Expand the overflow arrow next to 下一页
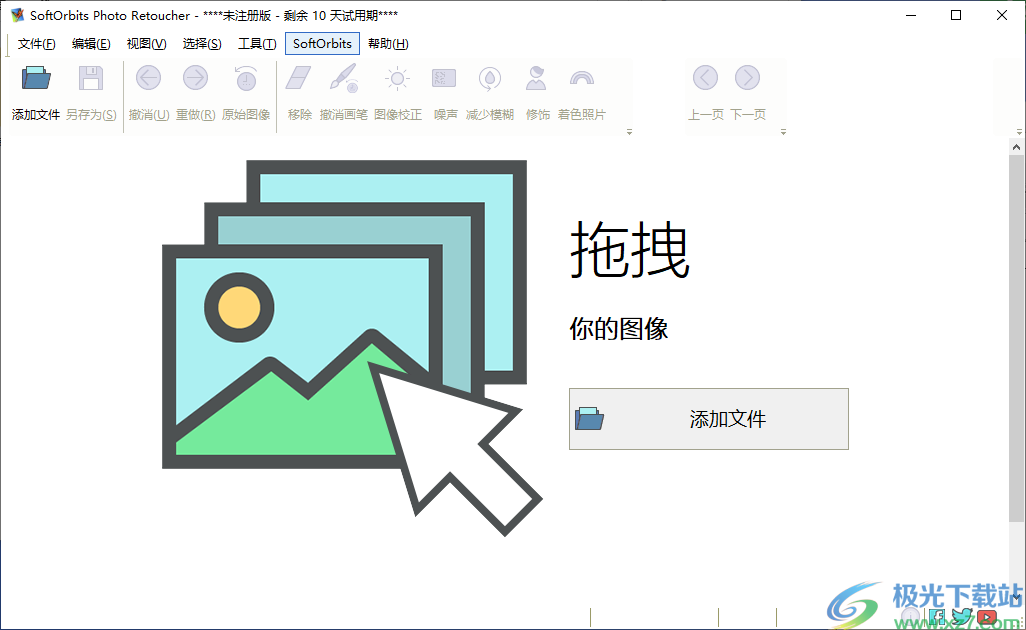The width and height of the screenshot is (1026, 630). click(x=783, y=131)
